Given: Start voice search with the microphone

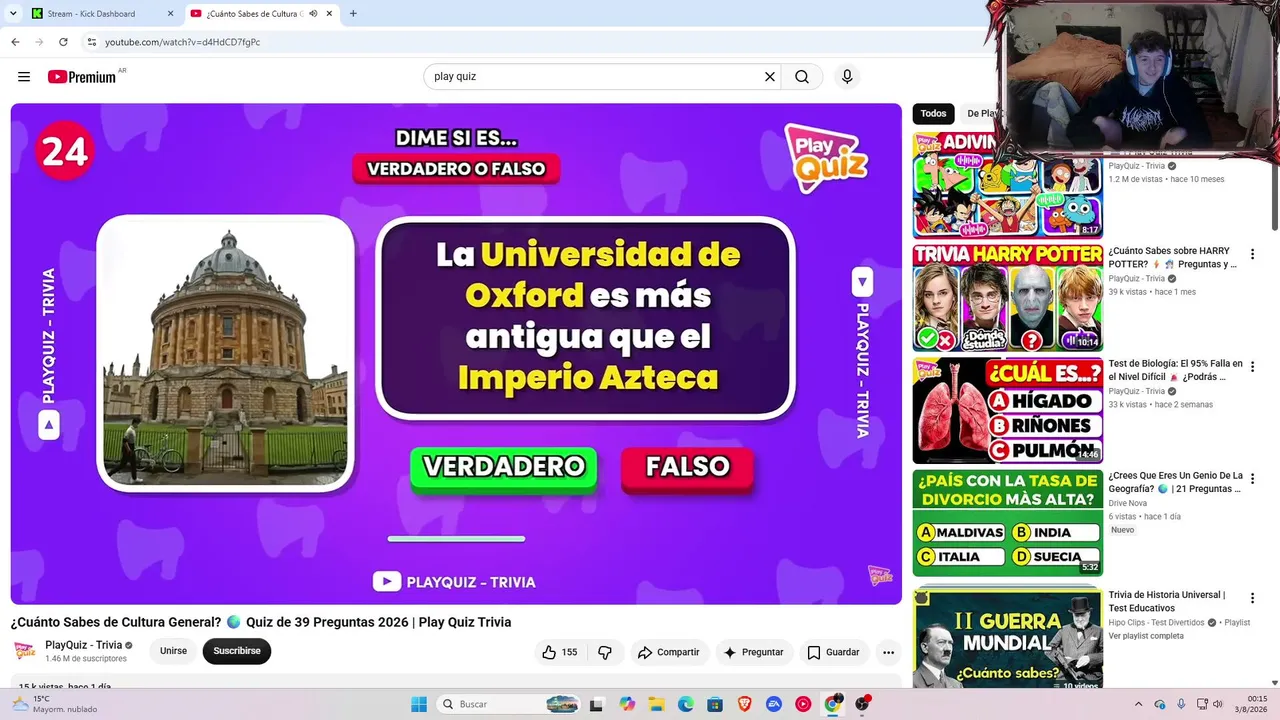Looking at the screenshot, I should (x=847, y=77).
